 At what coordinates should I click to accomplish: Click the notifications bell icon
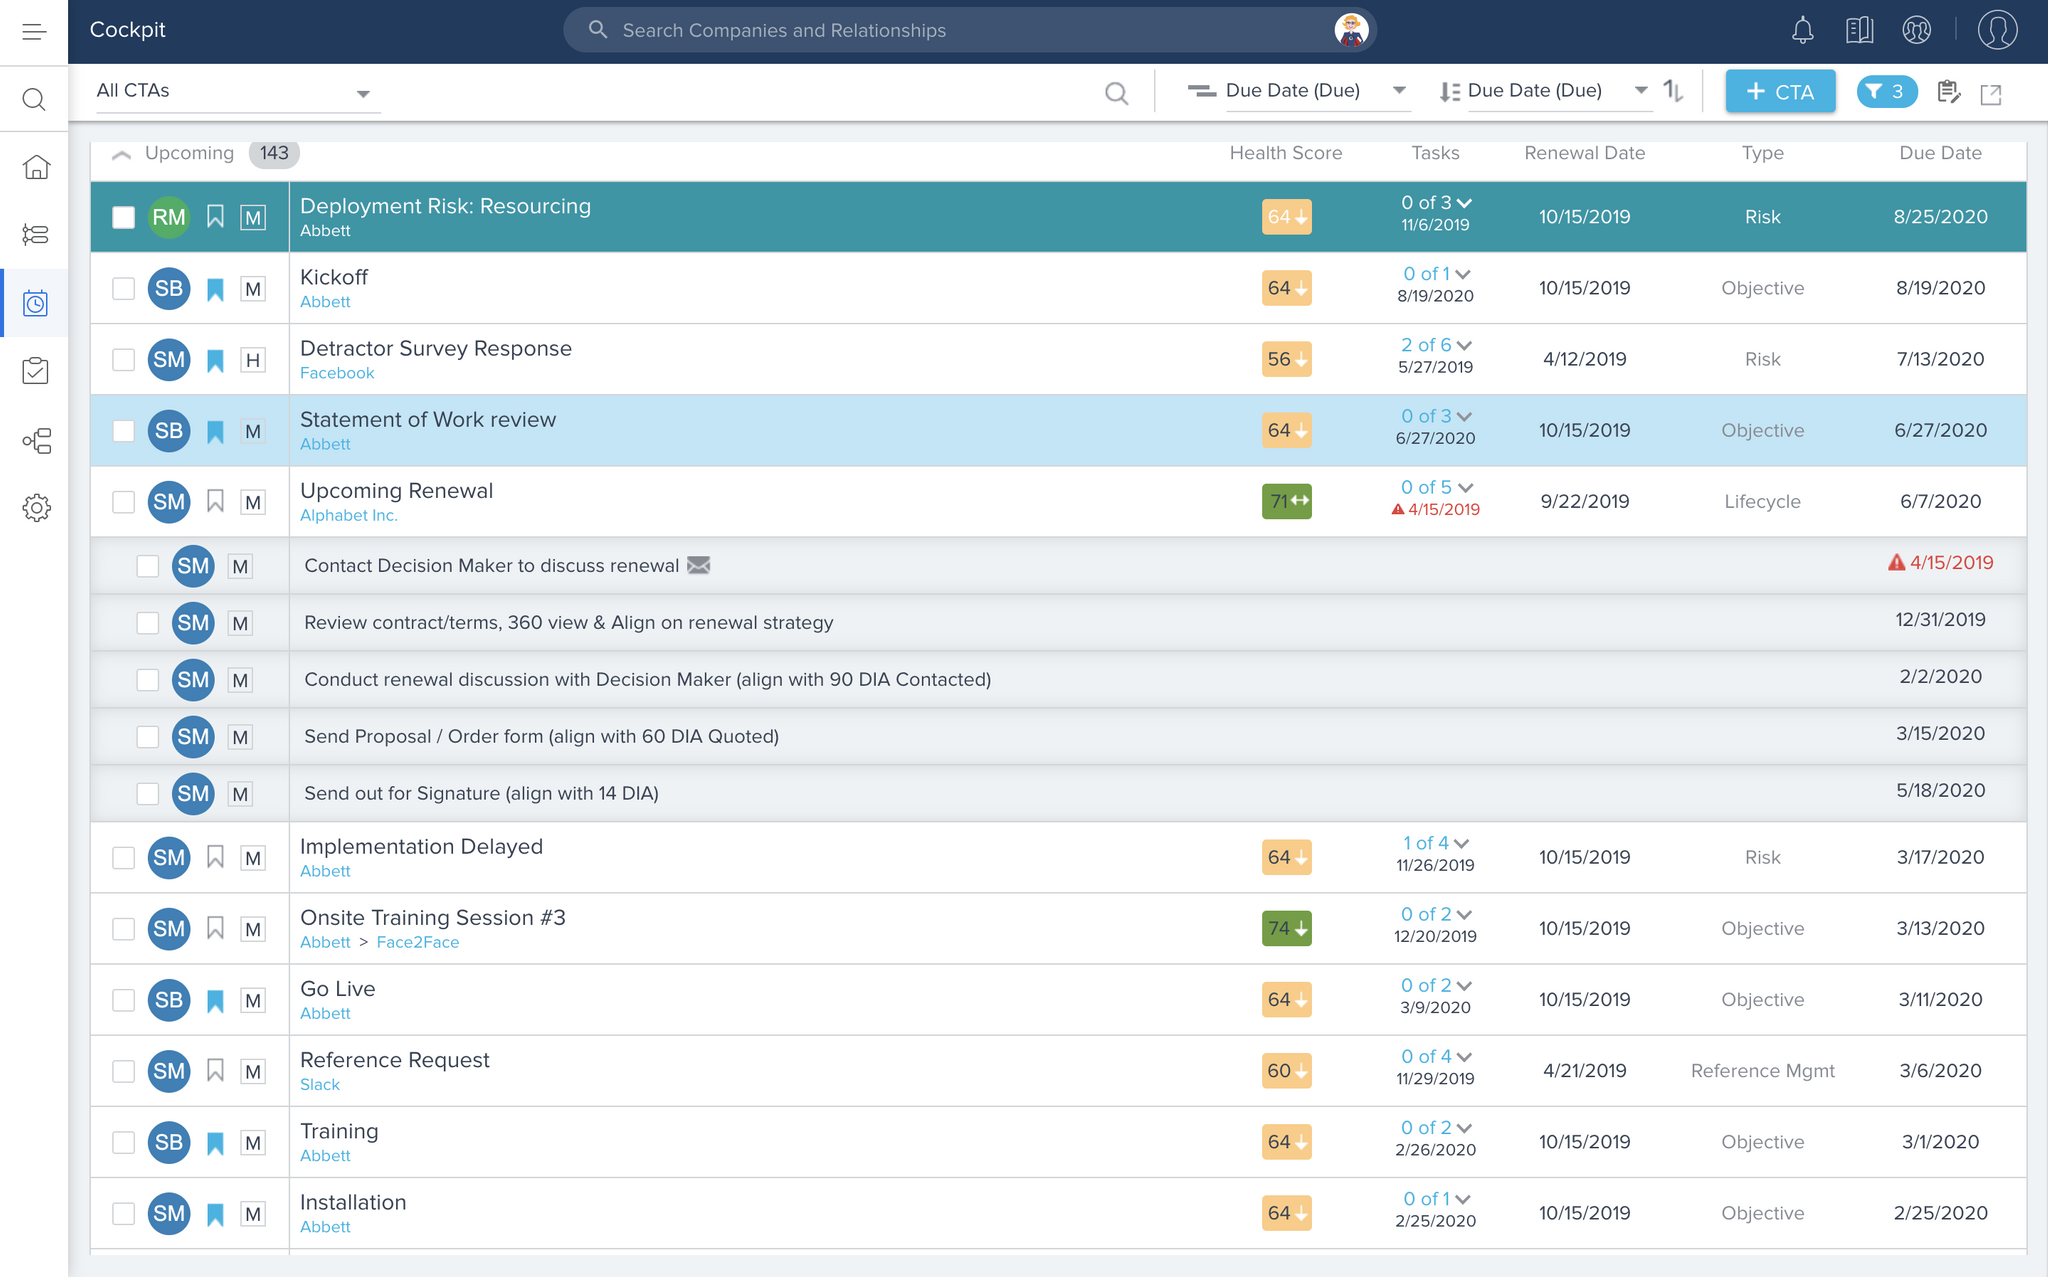coord(1802,30)
